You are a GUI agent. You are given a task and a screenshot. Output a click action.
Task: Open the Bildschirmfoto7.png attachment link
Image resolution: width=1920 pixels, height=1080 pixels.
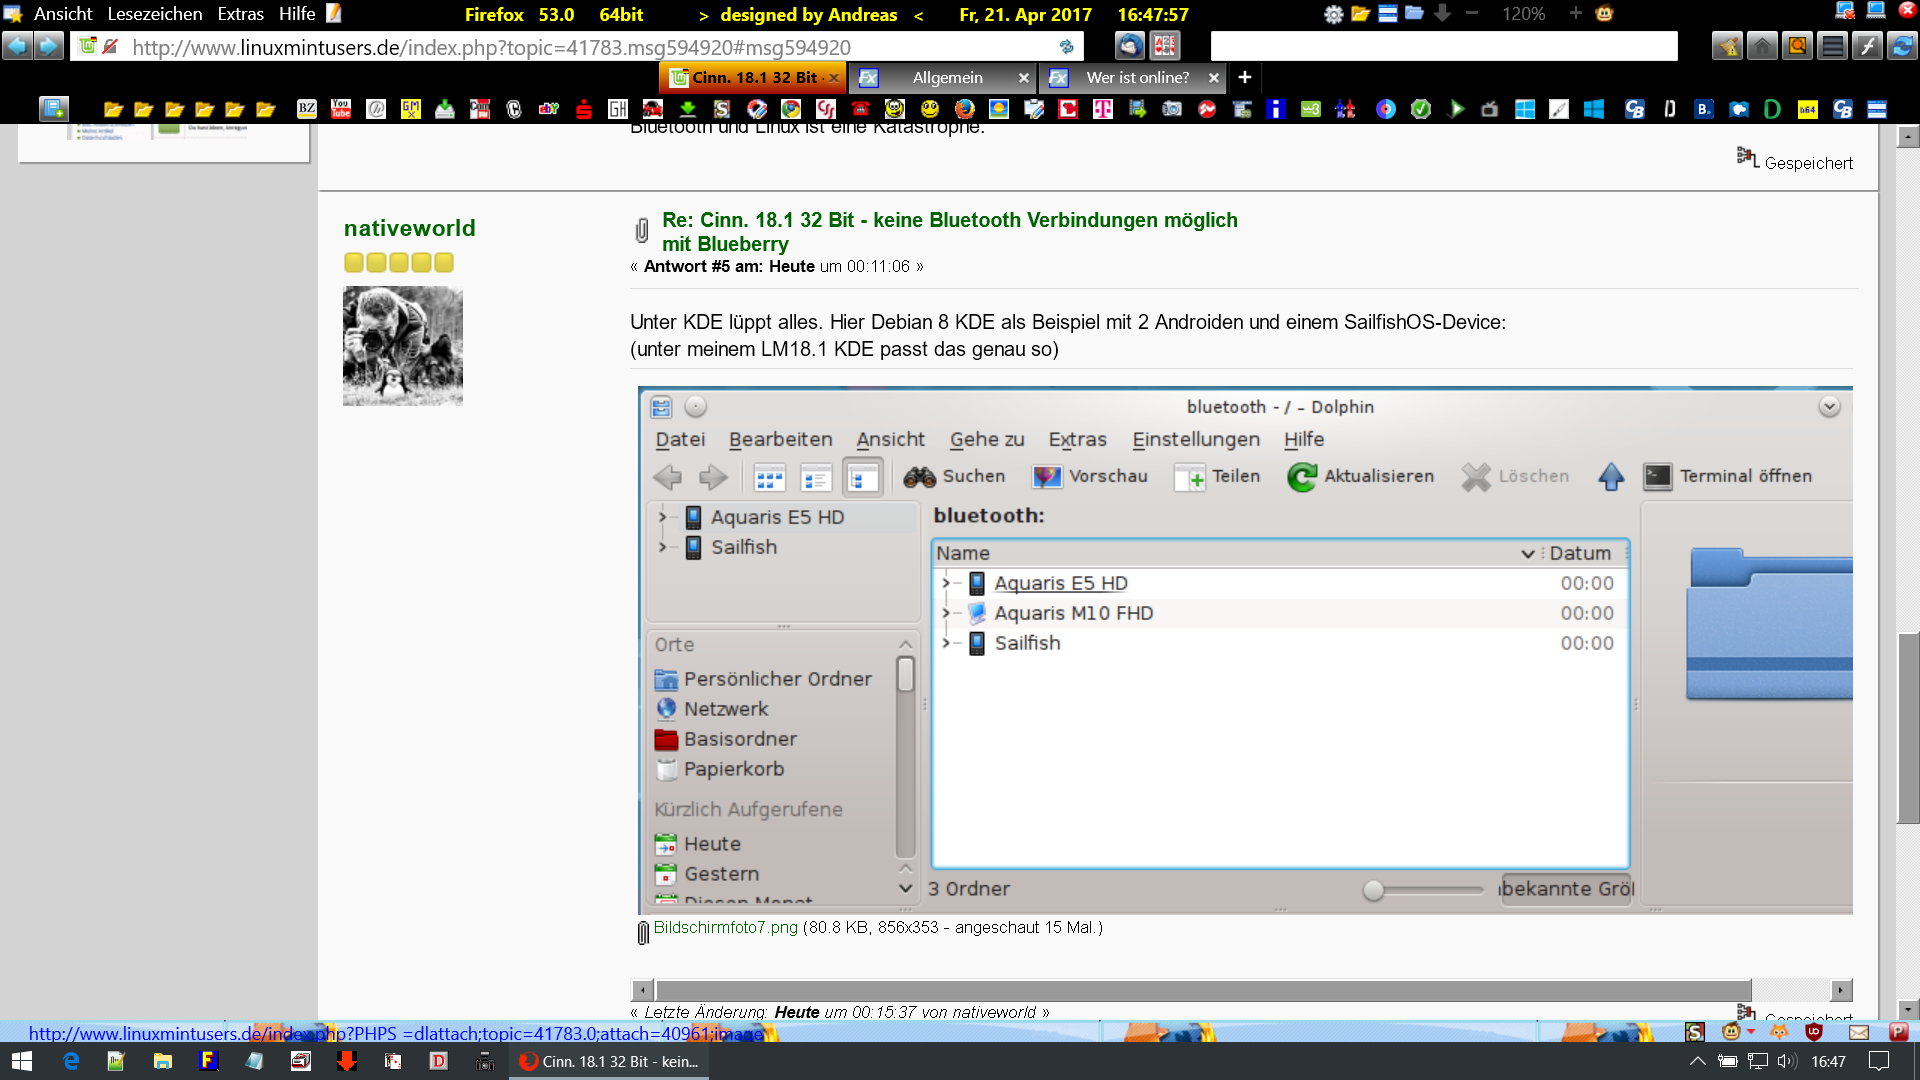click(725, 927)
